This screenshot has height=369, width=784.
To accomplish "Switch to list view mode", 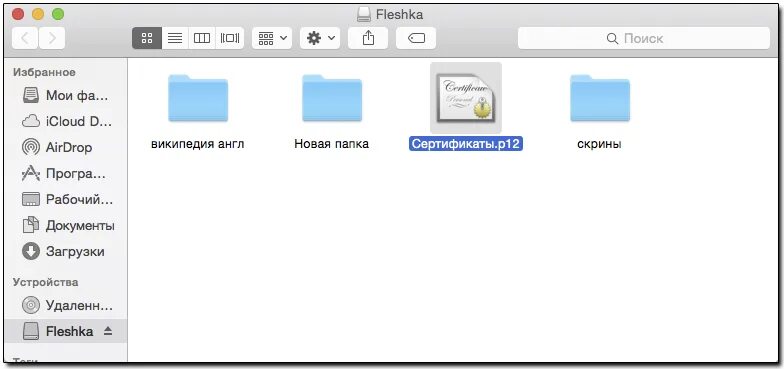I will coord(175,38).
